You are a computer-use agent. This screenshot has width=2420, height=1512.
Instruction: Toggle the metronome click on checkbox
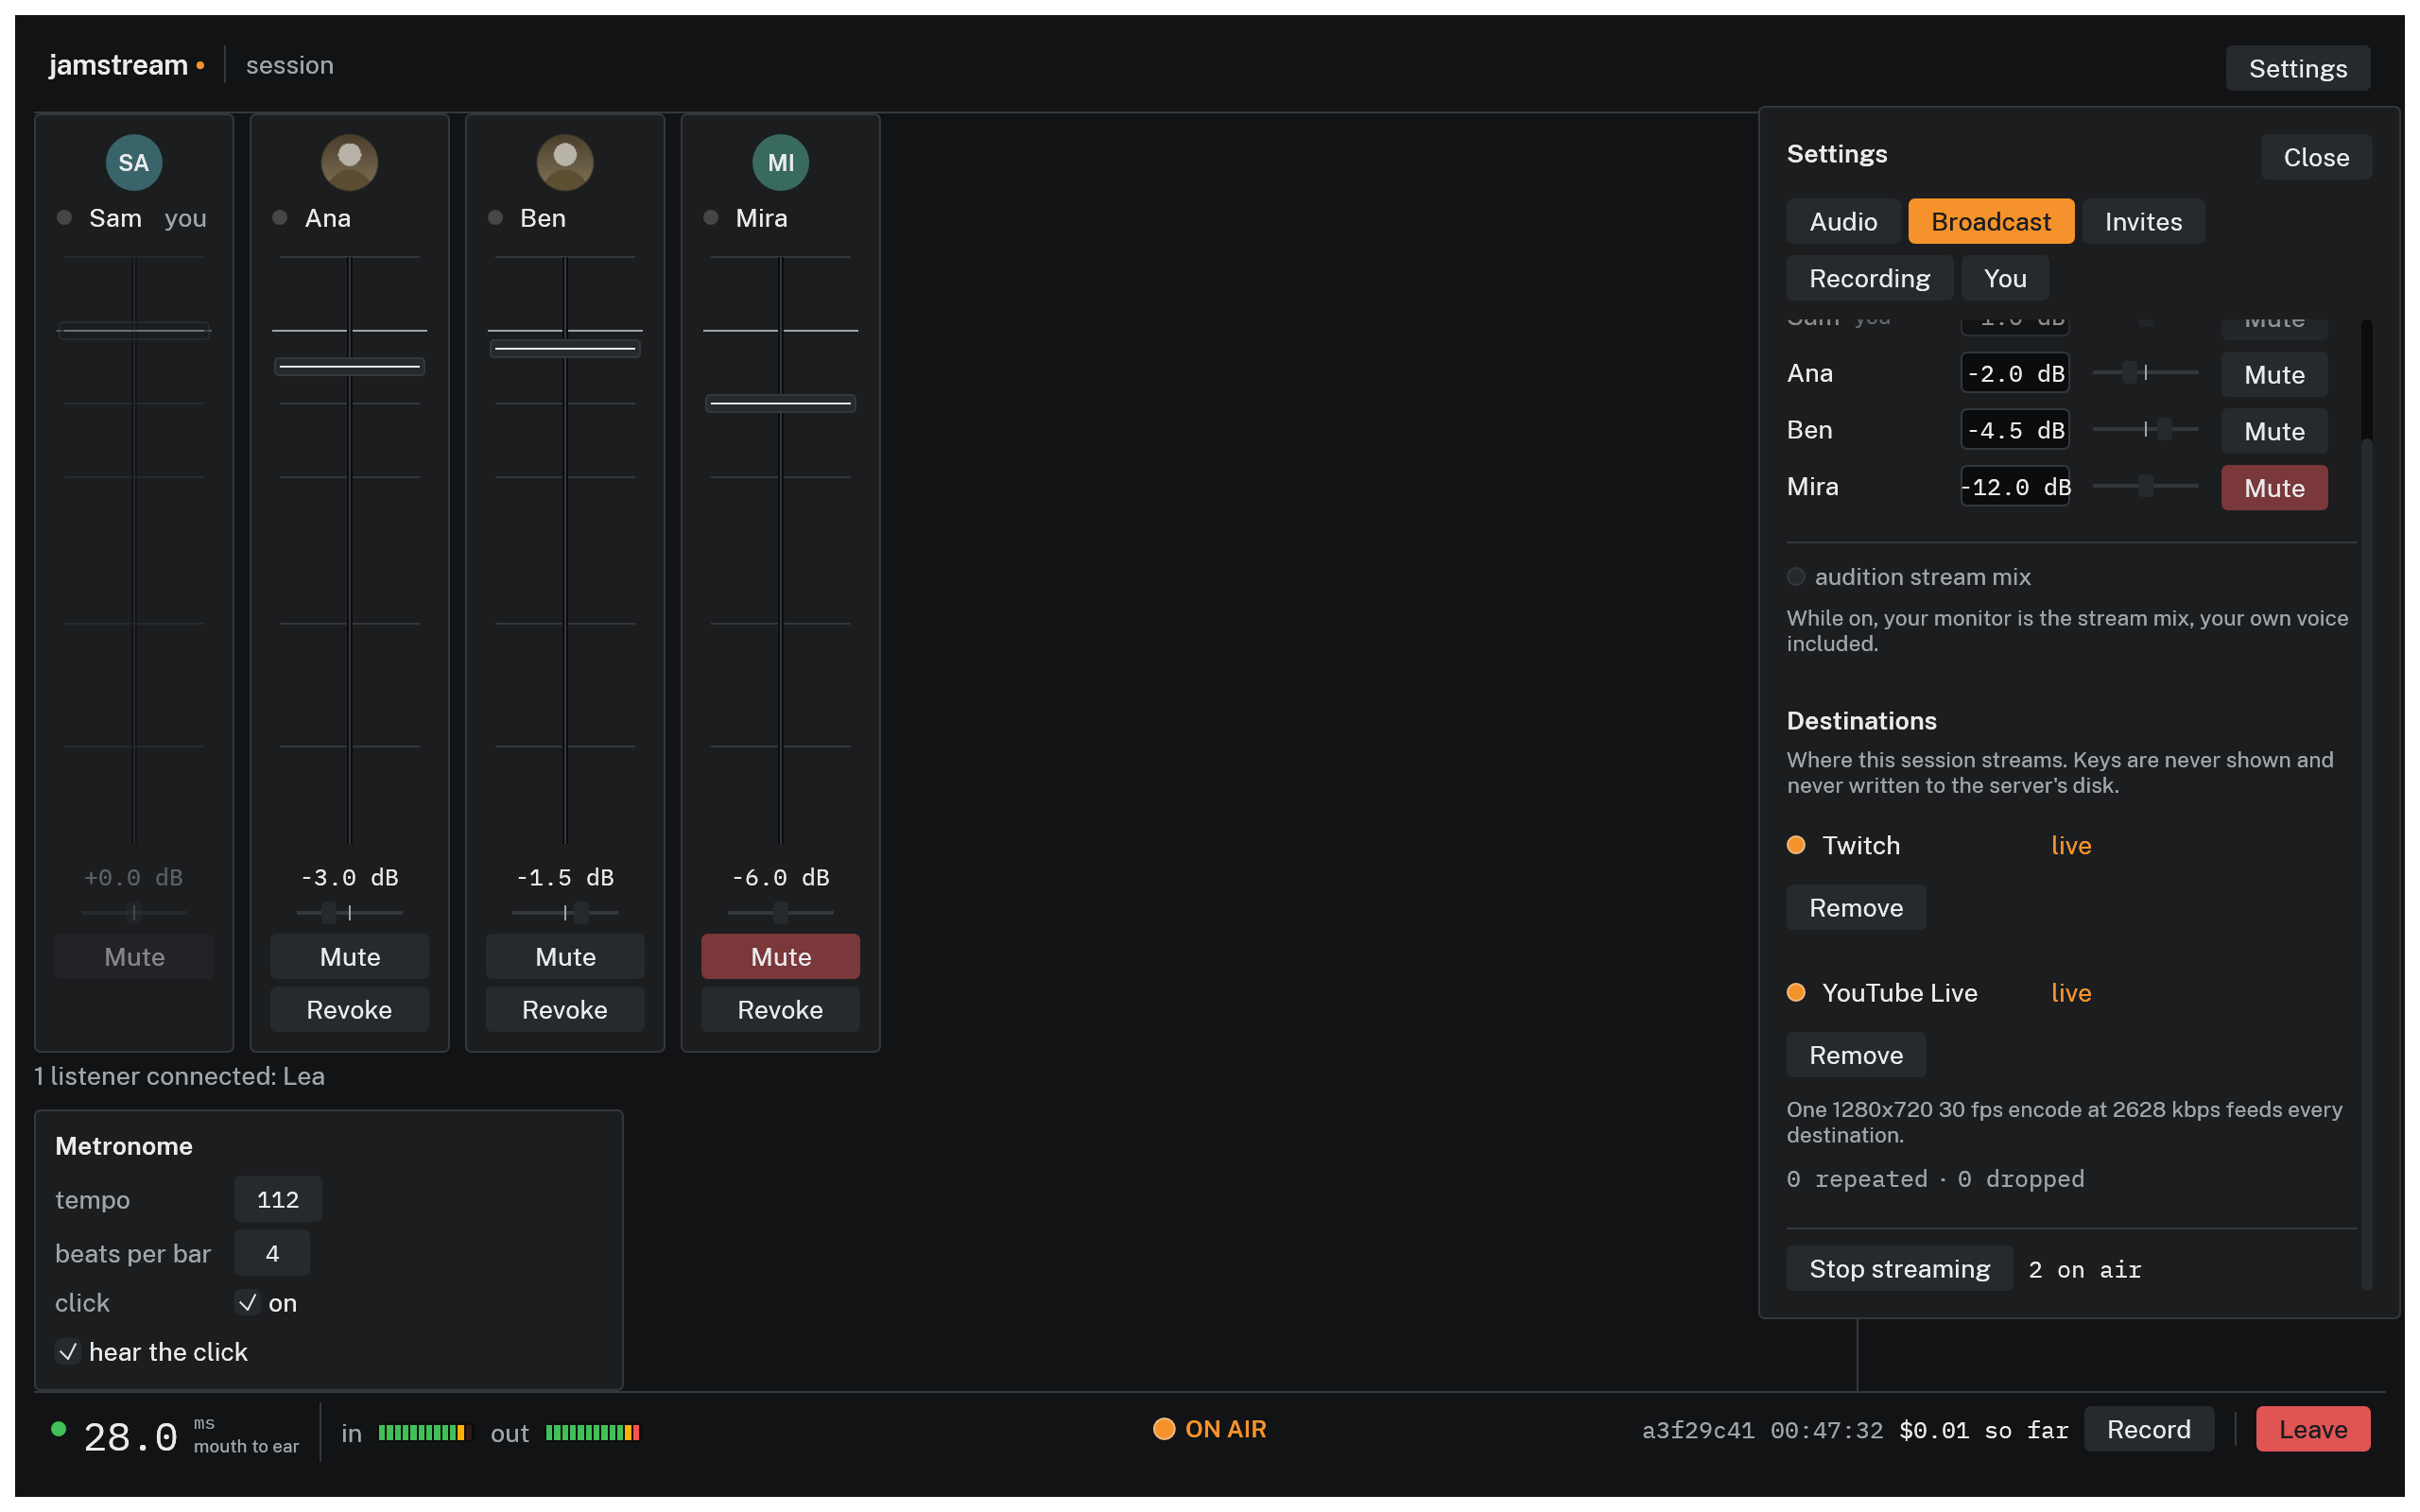point(247,1303)
